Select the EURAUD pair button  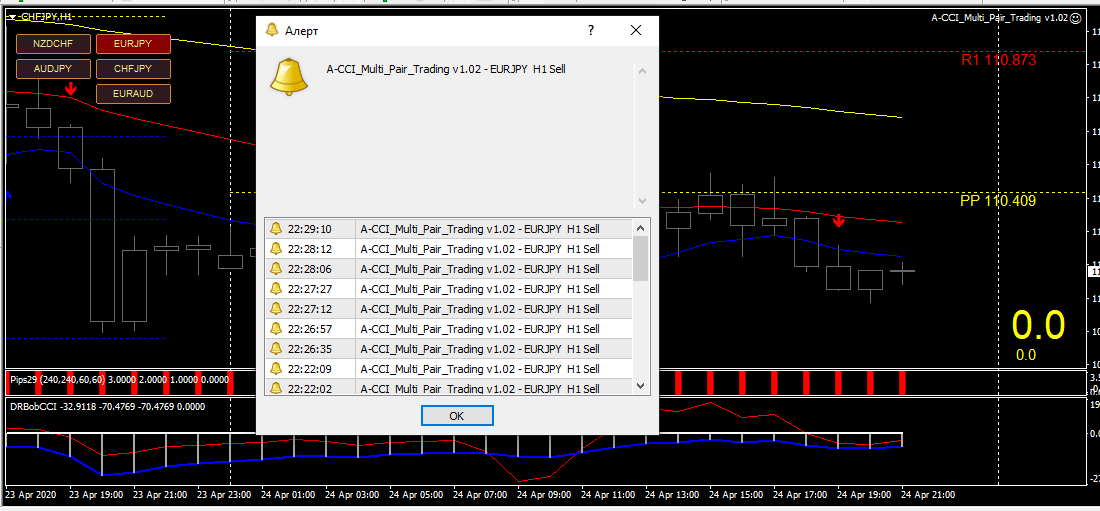point(133,93)
